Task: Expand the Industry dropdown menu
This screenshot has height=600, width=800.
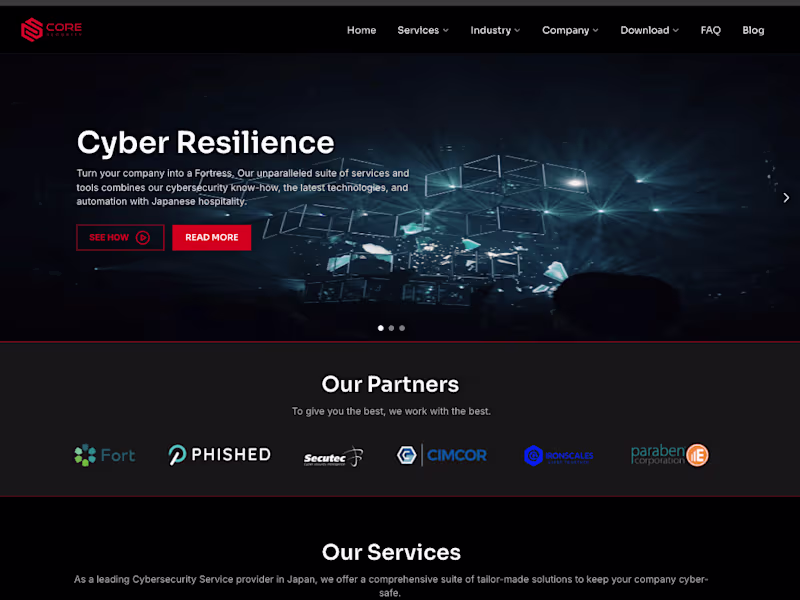Action: [495, 30]
